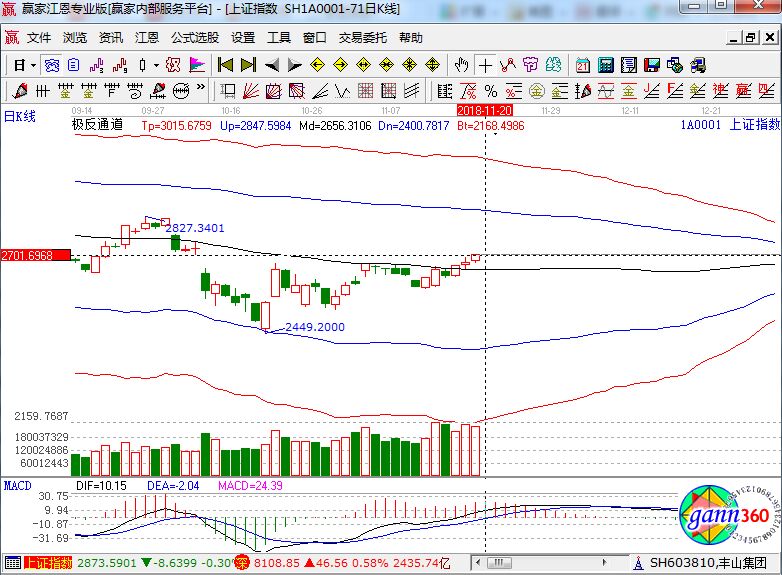
Task: Click the MACD indicator label
Action: pyautogui.click(x=17, y=485)
